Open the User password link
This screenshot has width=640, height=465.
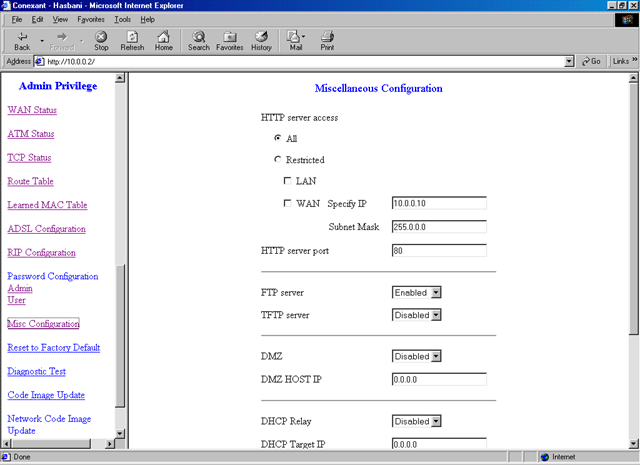[x=16, y=300]
